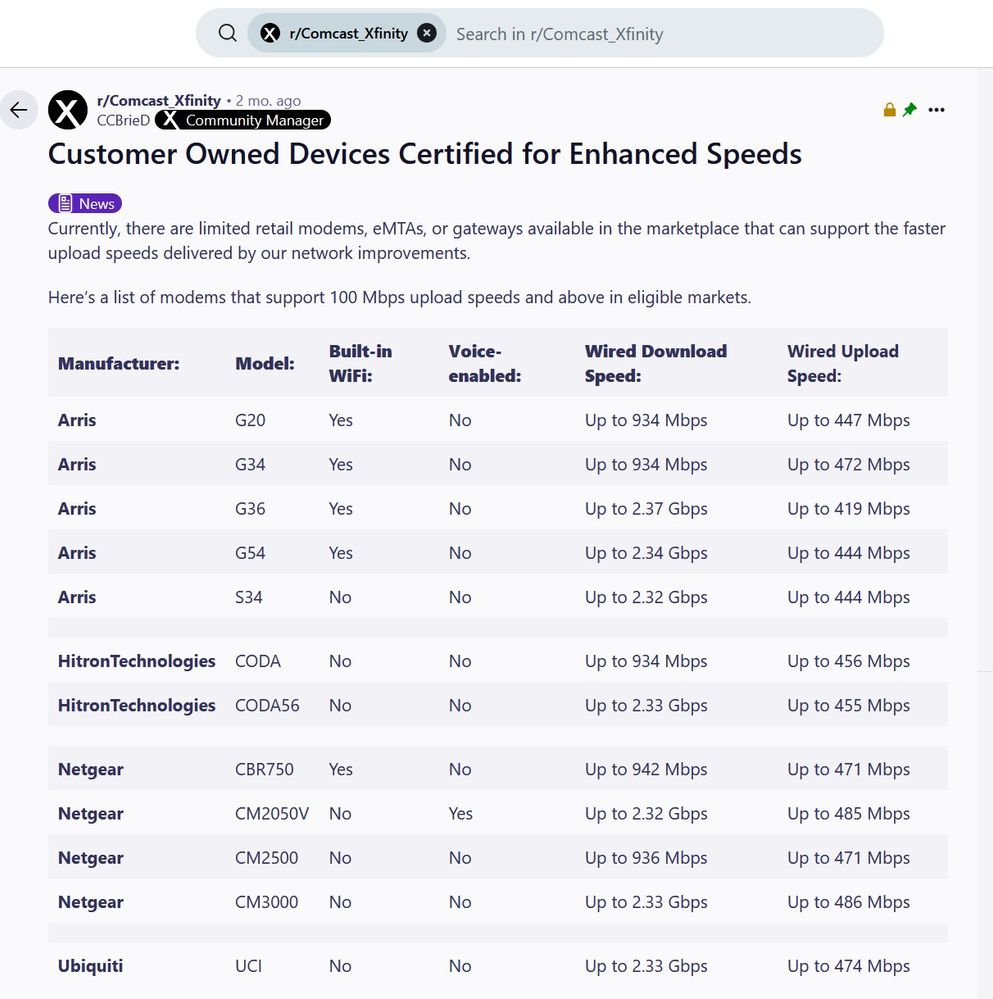Click Up to 486 Mbps upload value

tap(848, 902)
